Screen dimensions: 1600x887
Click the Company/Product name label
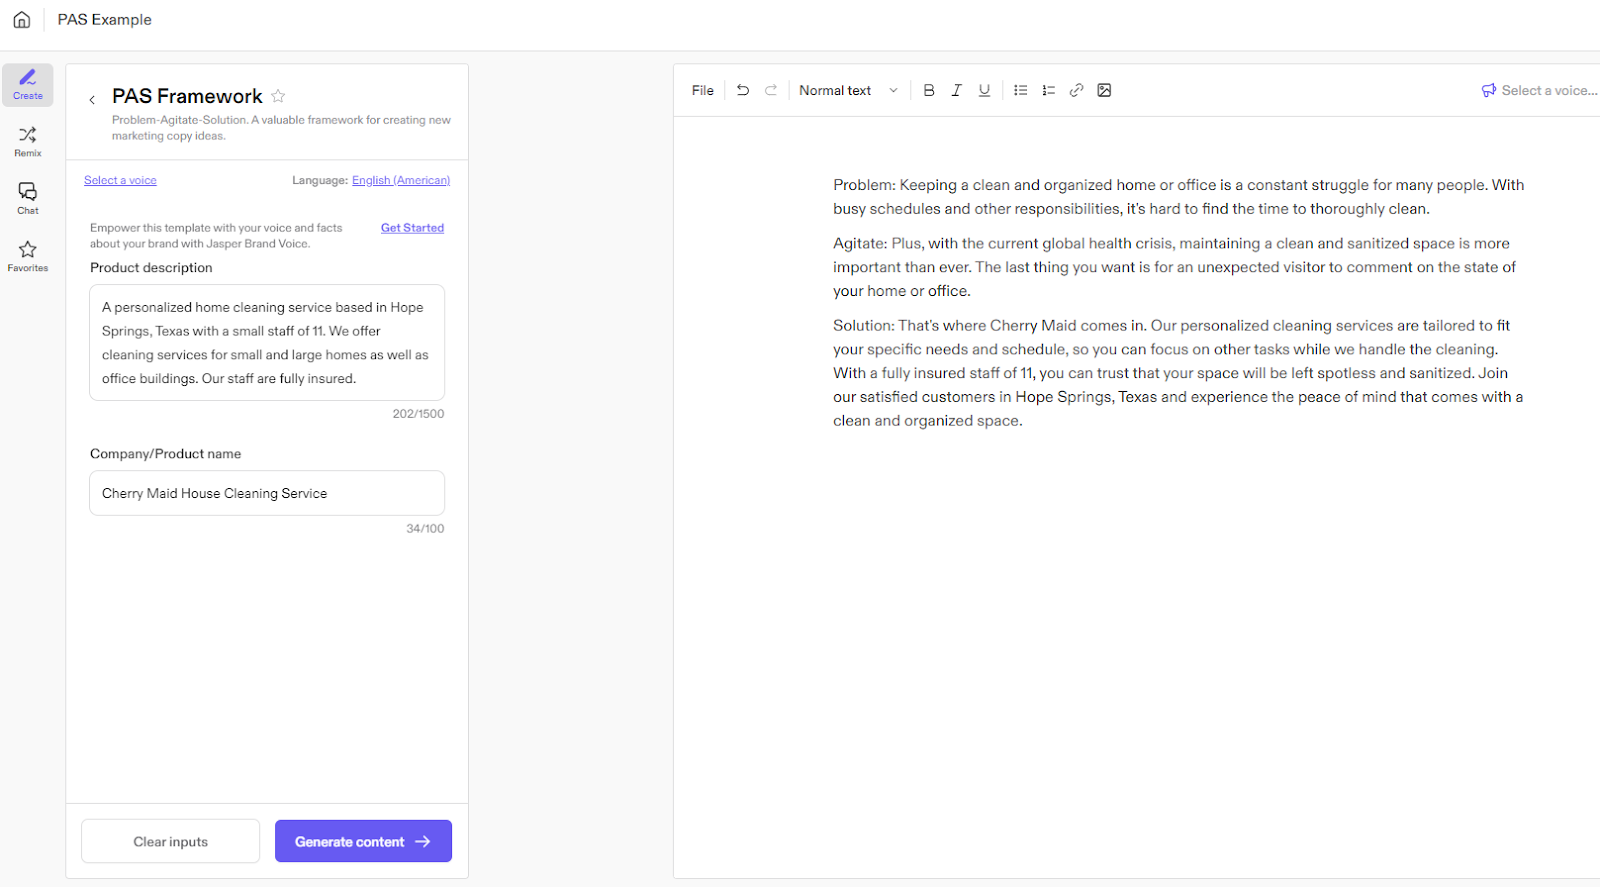point(165,454)
